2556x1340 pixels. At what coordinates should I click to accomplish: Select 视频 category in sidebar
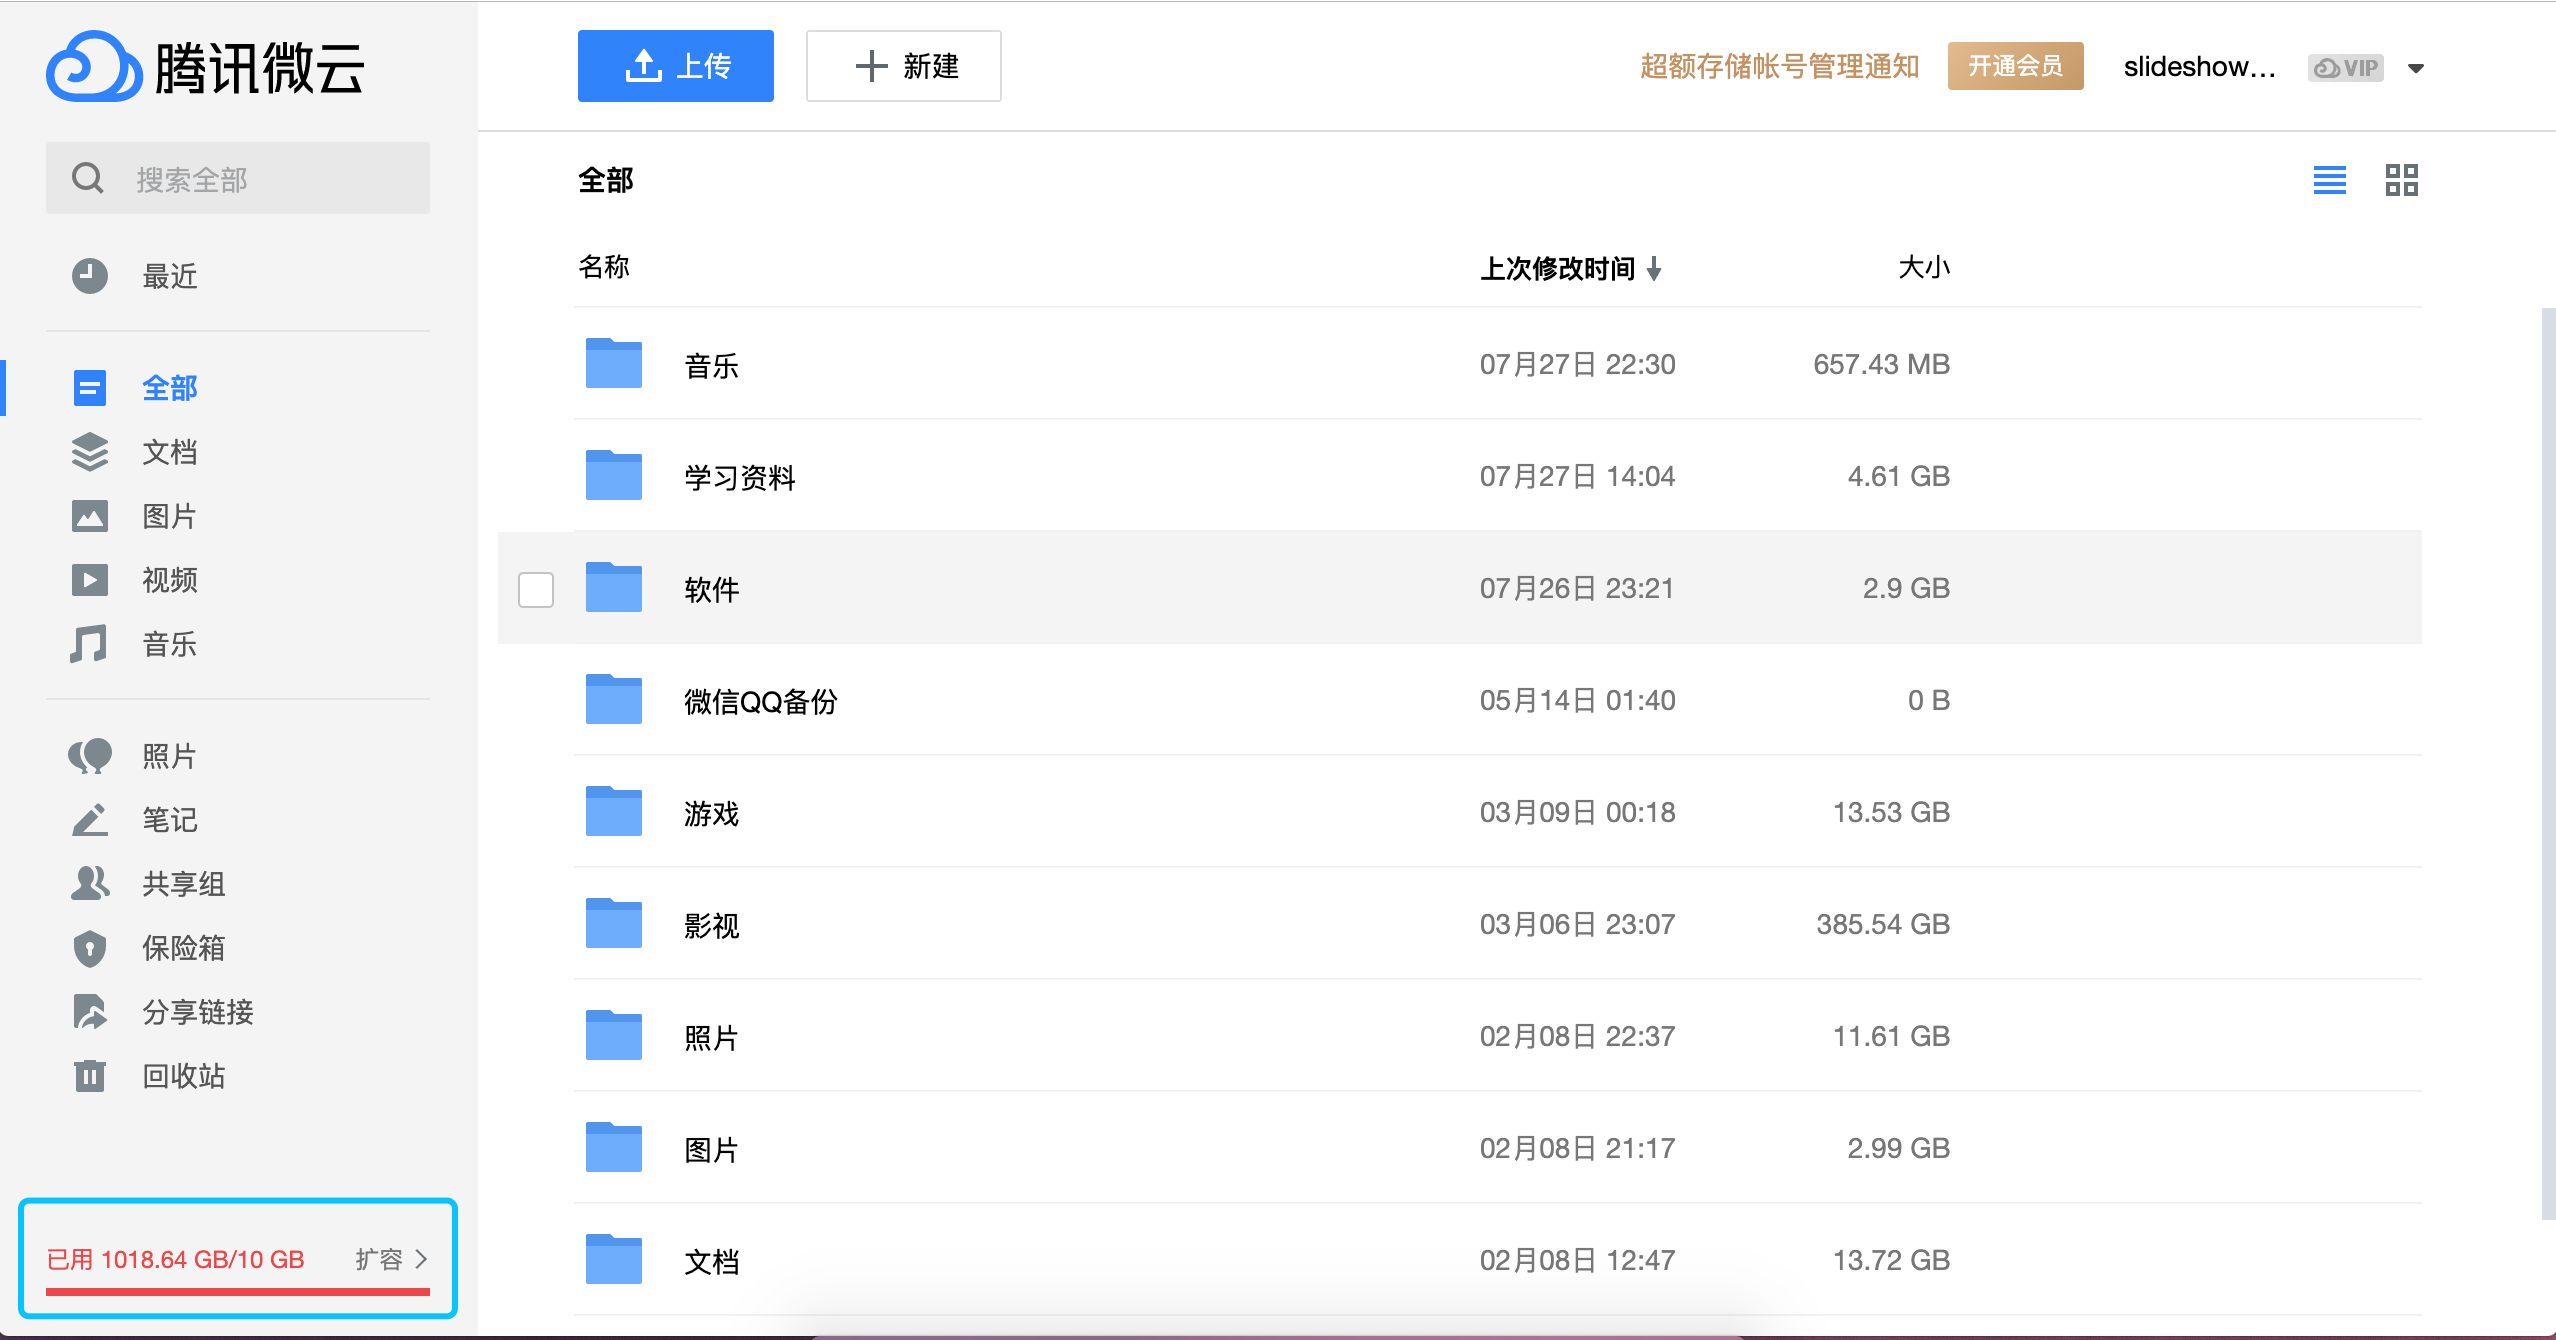(x=168, y=580)
